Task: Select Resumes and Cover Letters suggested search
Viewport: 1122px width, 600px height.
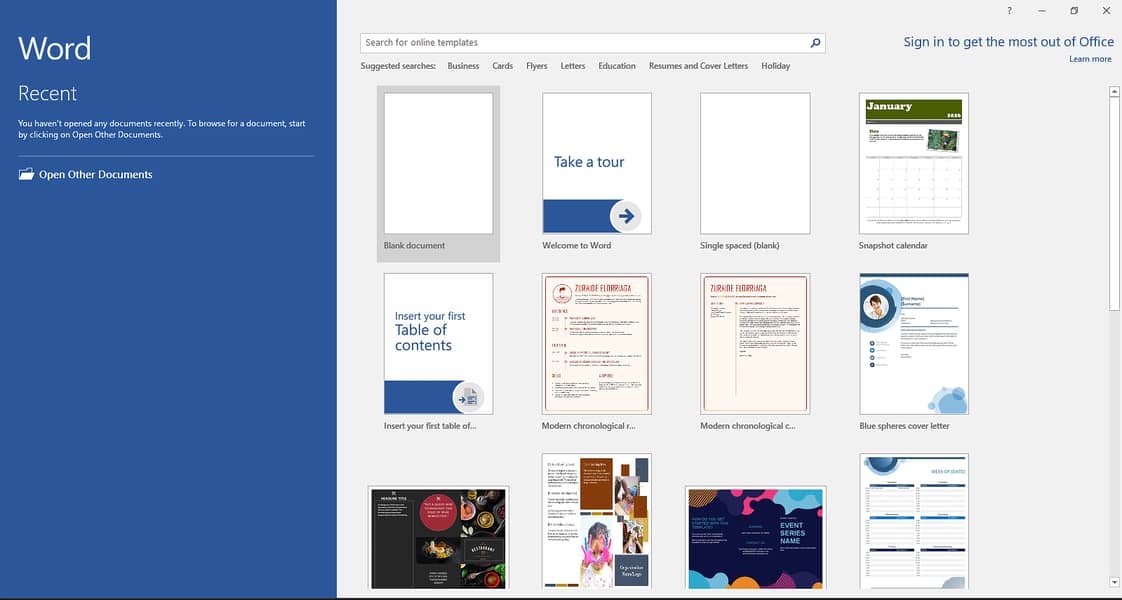Action: pyautogui.click(x=698, y=66)
